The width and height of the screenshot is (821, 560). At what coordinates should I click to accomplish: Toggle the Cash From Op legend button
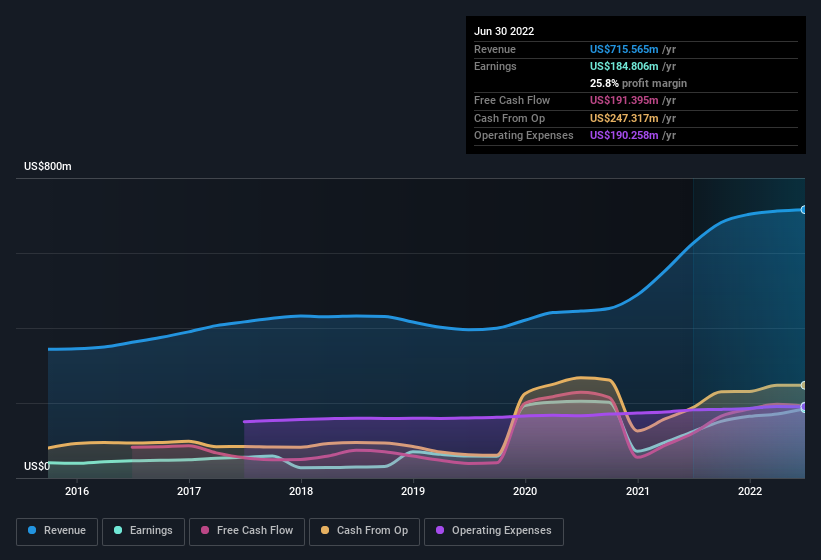coord(364,531)
